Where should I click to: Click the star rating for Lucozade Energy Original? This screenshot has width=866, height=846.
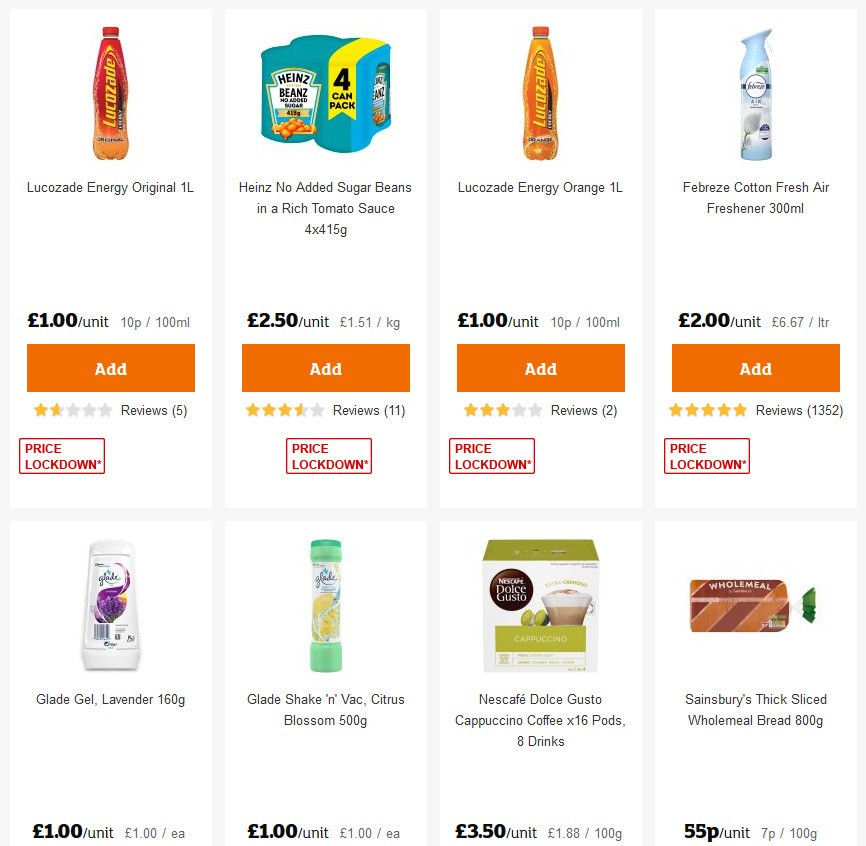72,410
